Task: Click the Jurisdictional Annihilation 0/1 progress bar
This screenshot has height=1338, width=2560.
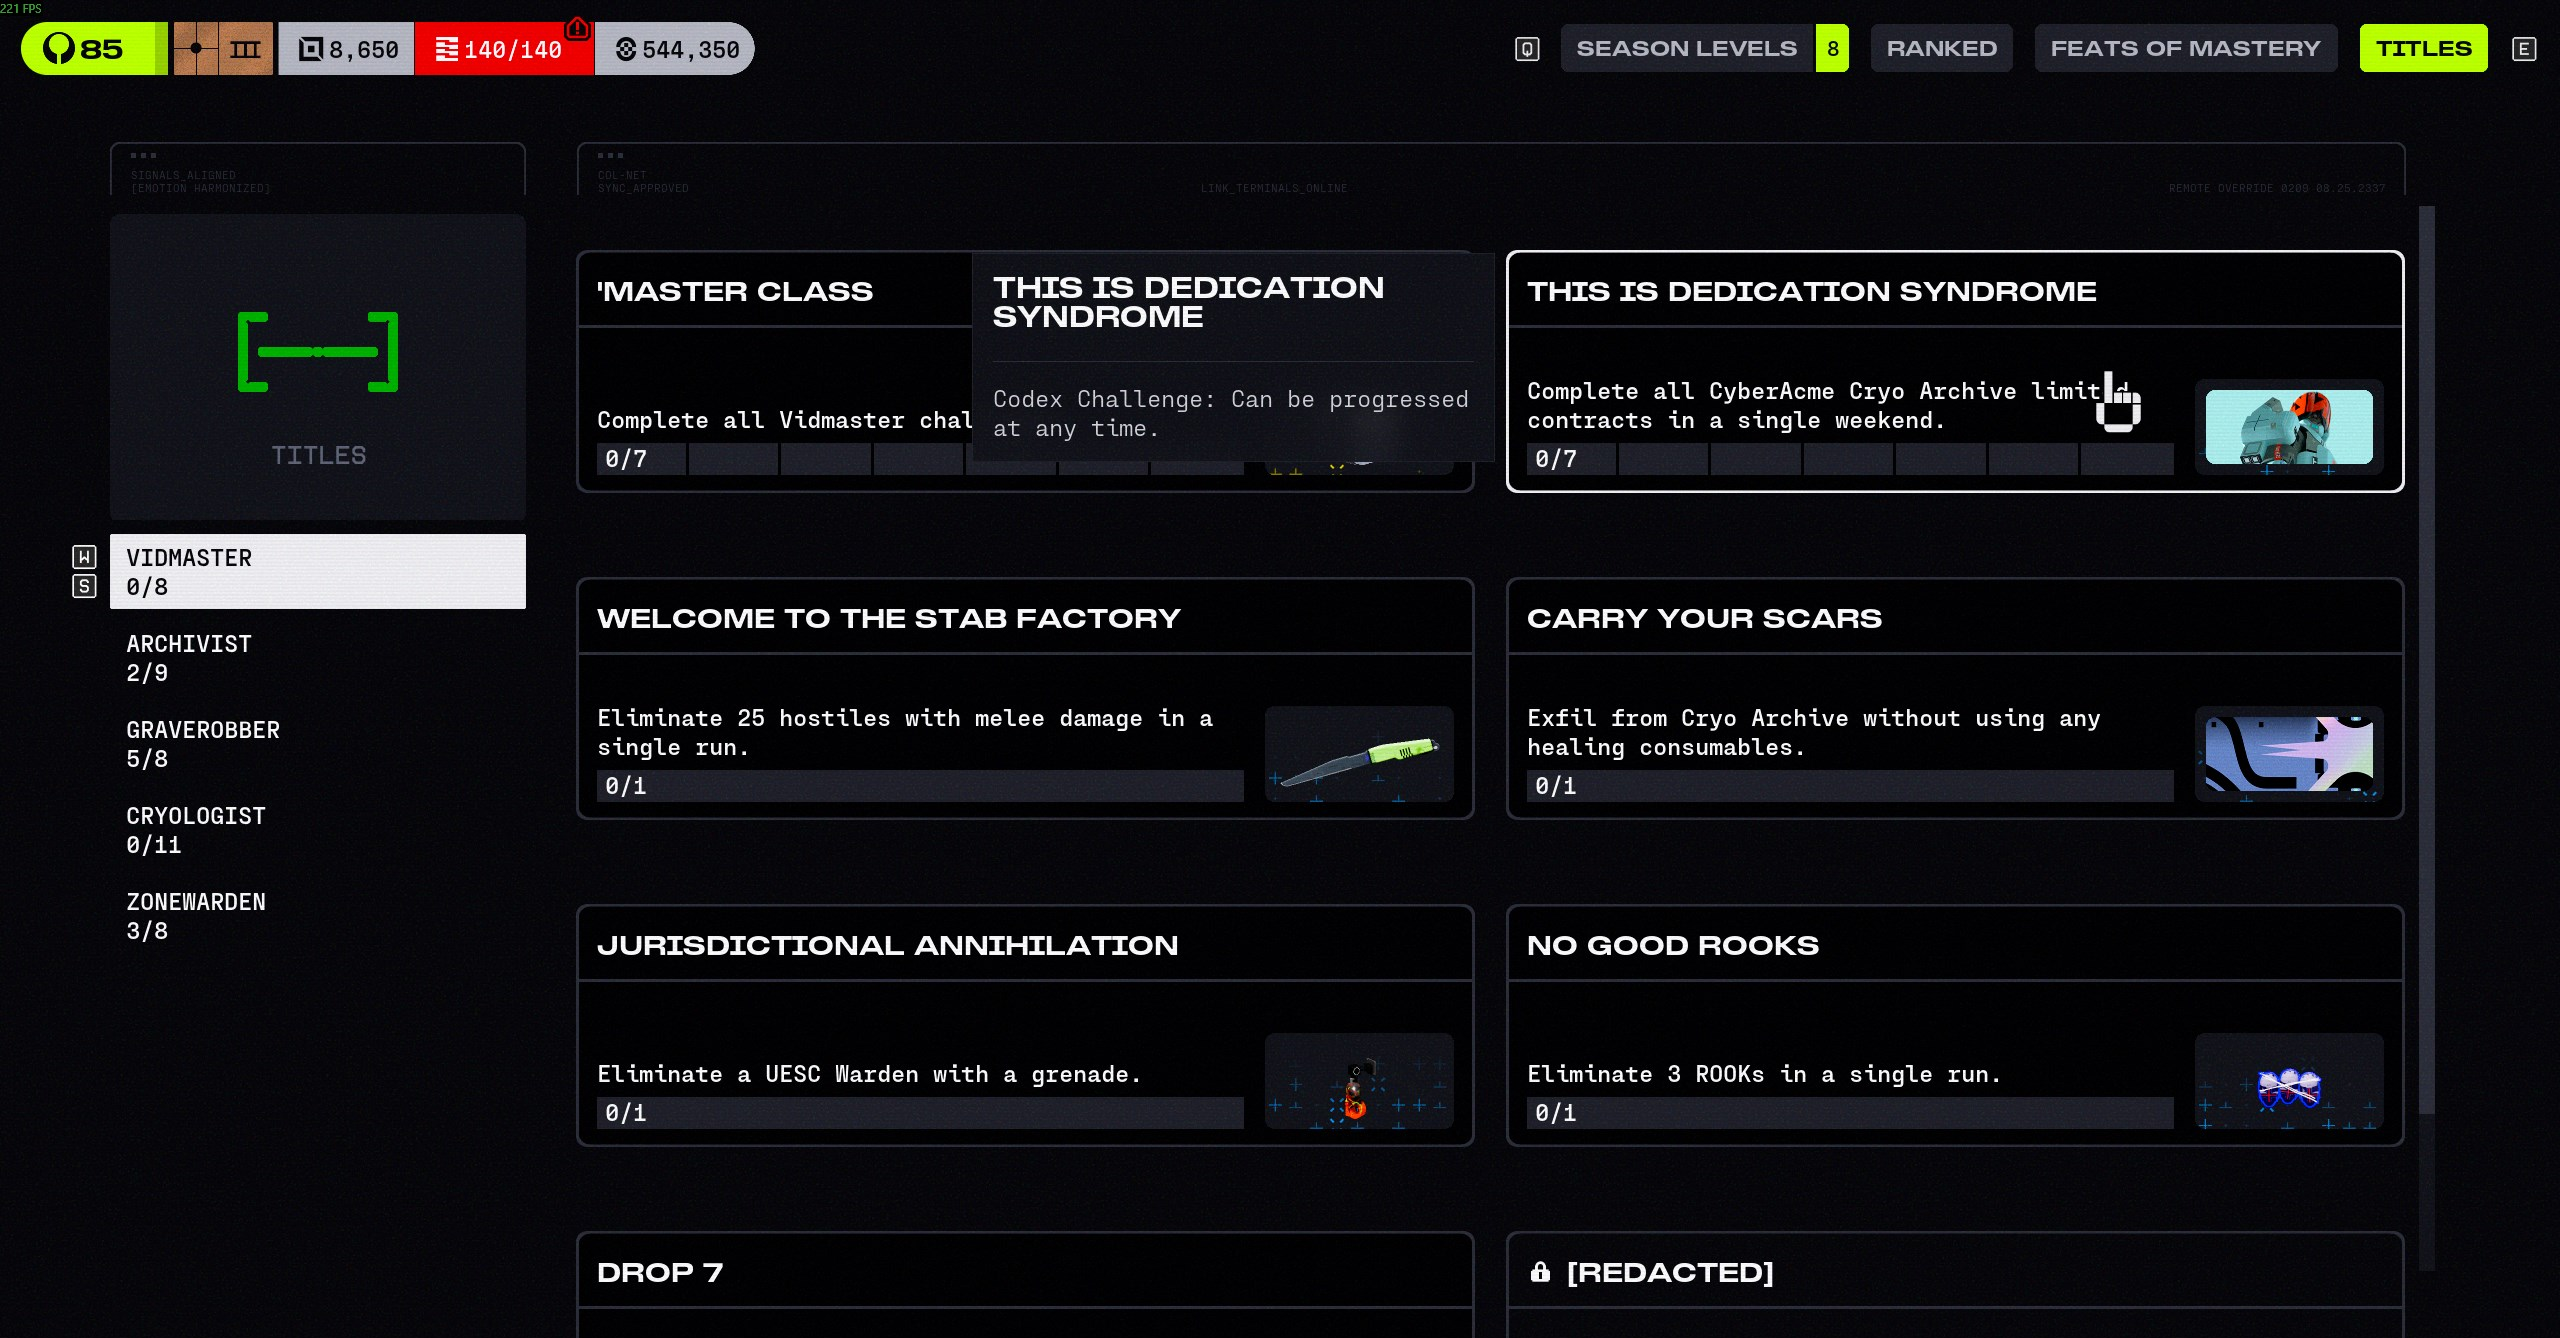Action: (920, 1113)
